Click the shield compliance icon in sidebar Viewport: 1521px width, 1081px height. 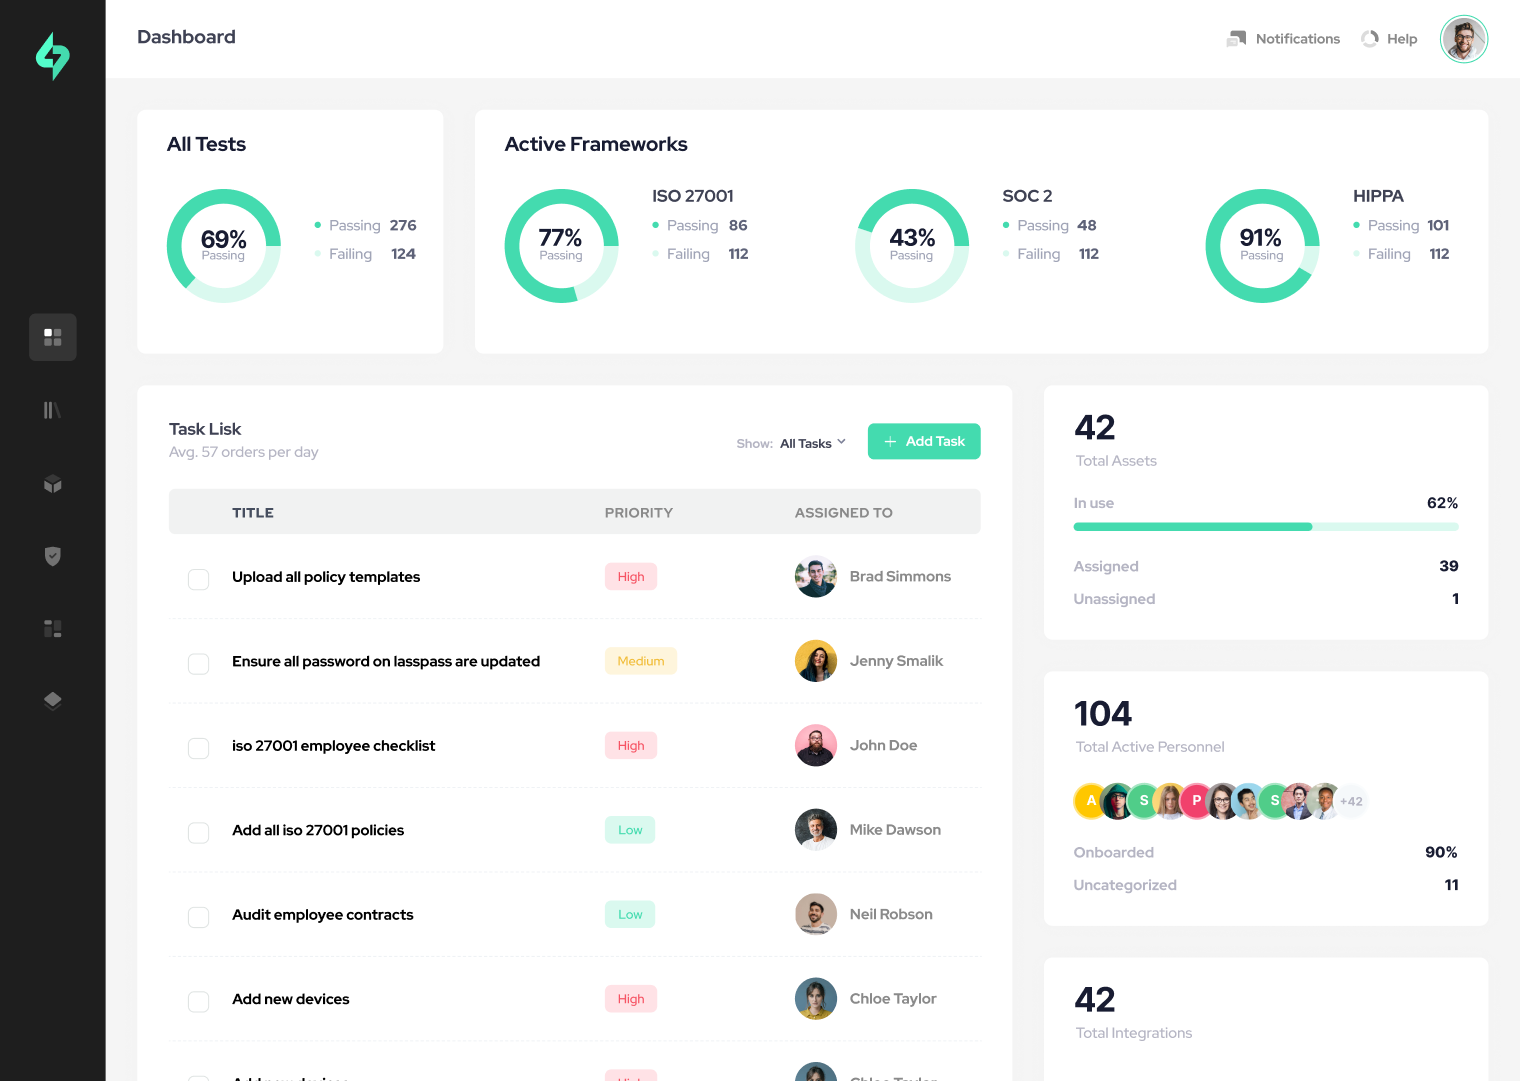pyautogui.click(x=52, y=557)
